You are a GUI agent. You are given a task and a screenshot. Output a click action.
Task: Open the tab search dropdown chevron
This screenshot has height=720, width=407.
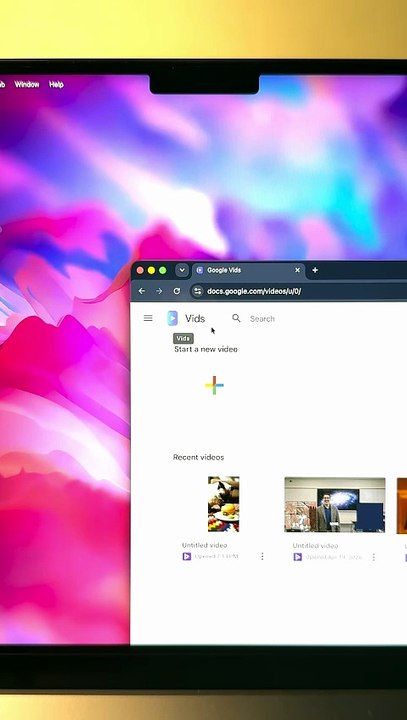(182, 270)
